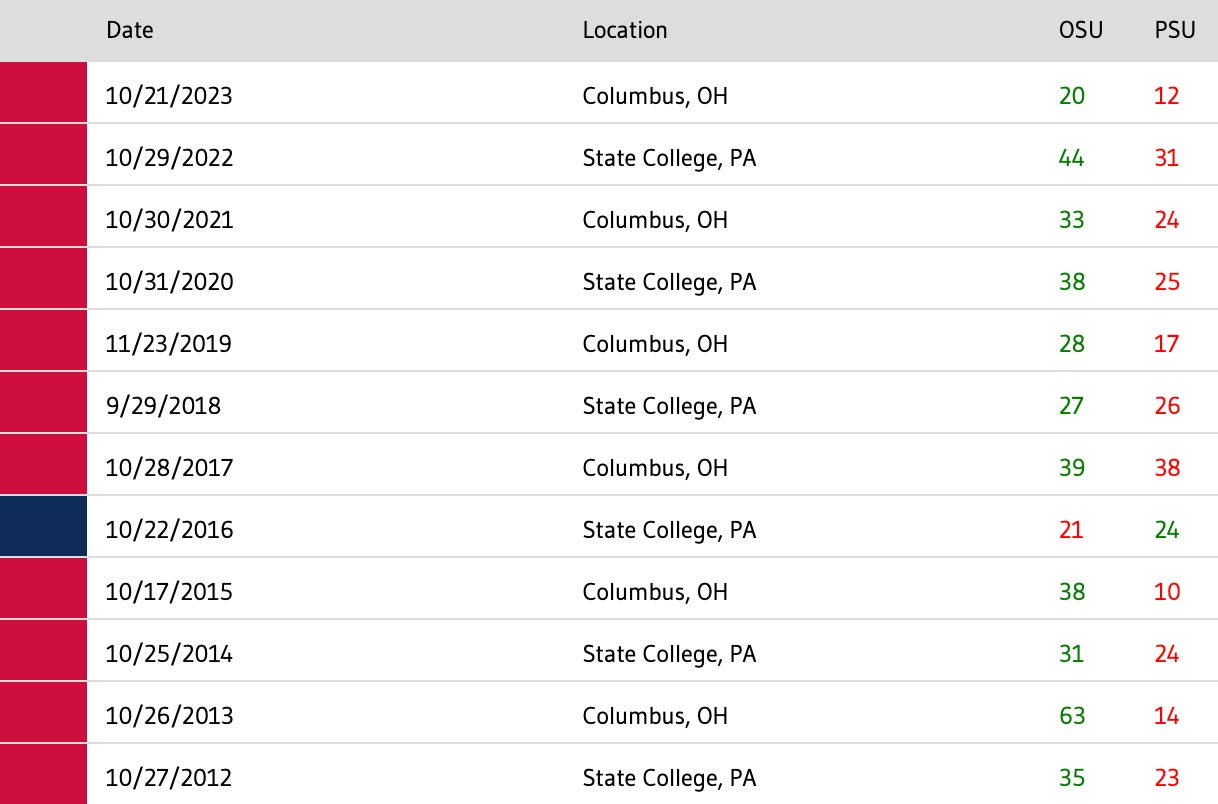Image resolution: width=1218 pixels, height=804 pixels.
Task: Click Columbus, OH in 10/30/2021 row
Action: coord(655,220)
